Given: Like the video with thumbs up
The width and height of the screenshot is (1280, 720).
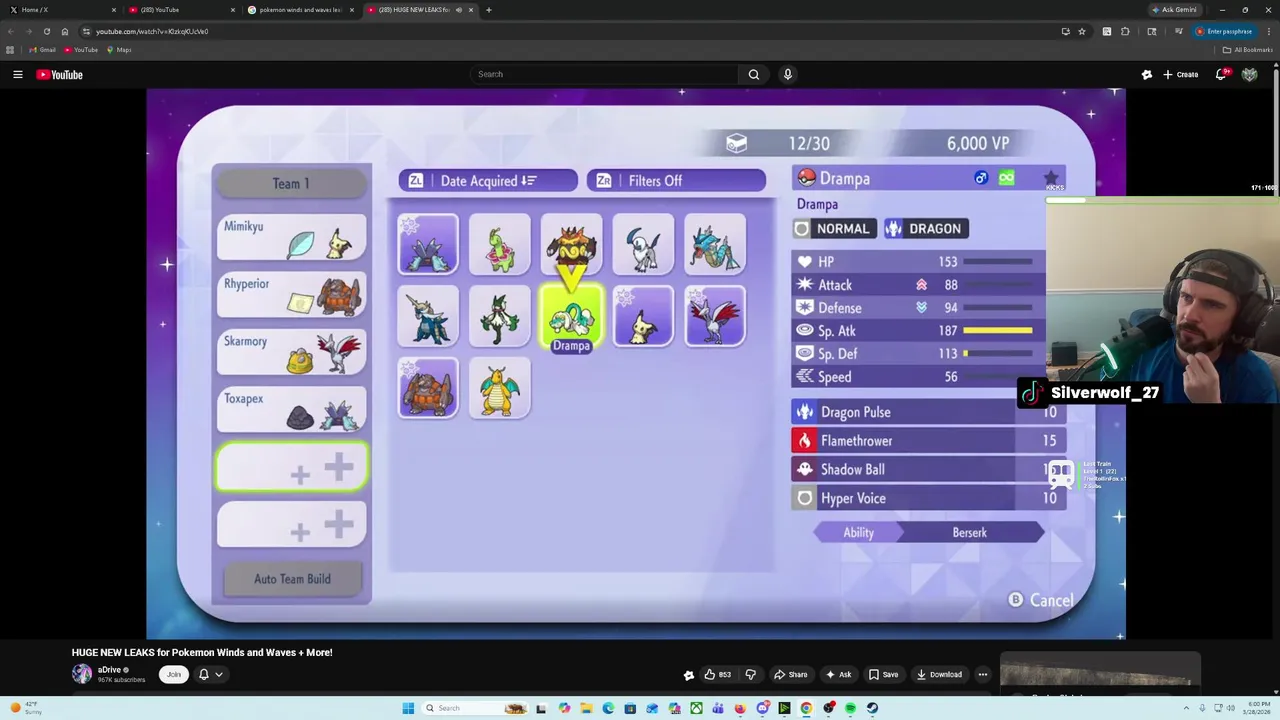Looking at the screenshot, I should pos(718,675).
